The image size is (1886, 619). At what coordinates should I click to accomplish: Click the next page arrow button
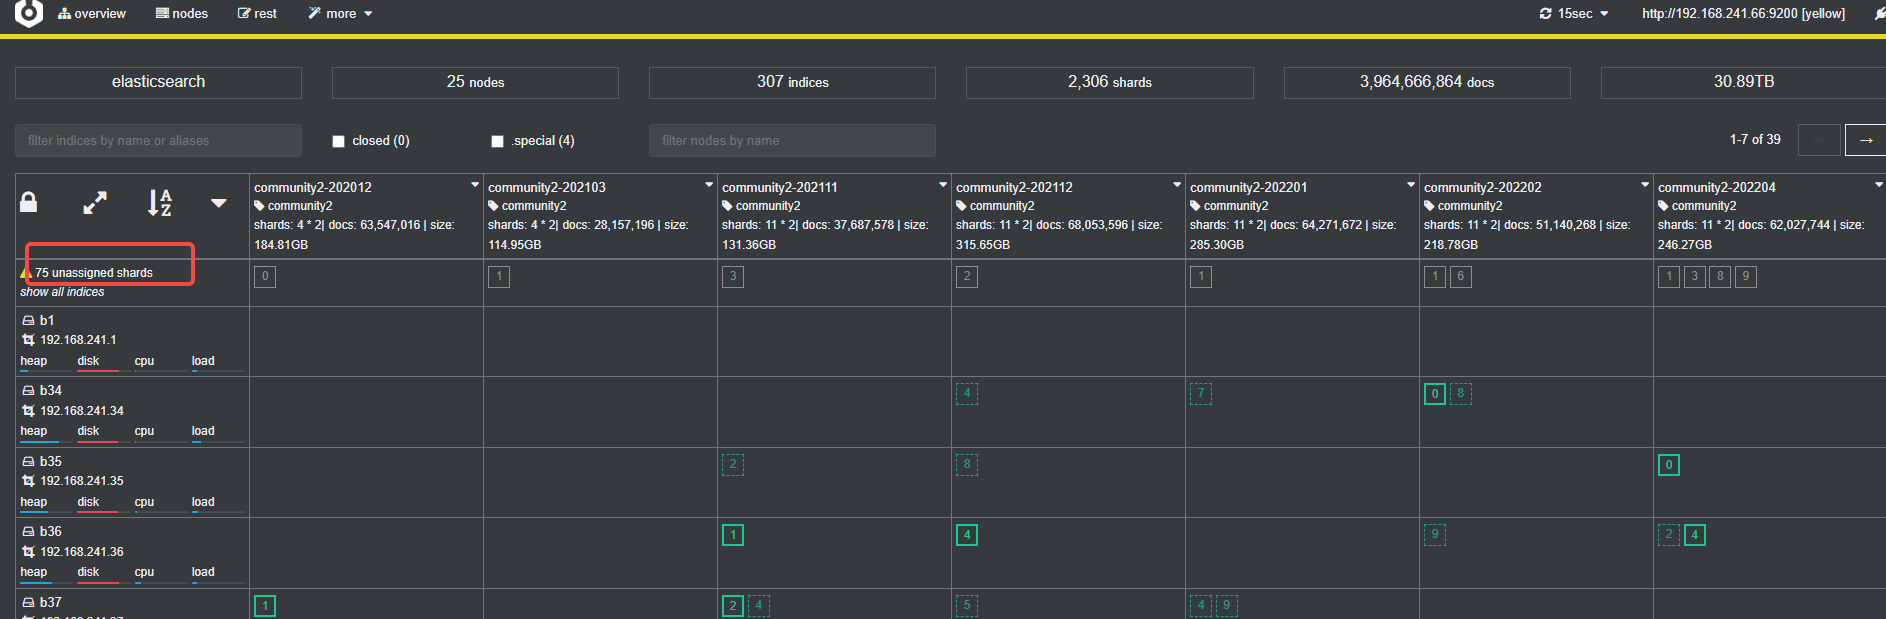(1865, 141)
